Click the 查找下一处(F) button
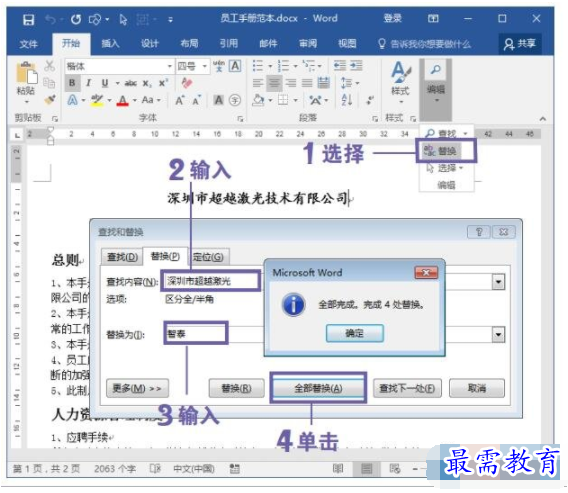568x493 pixels. [x=407, y=388]
